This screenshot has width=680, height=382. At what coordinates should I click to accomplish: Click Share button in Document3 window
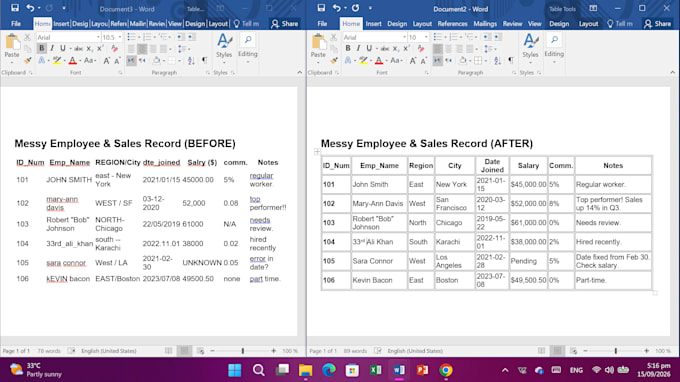[x=284, y=24]
